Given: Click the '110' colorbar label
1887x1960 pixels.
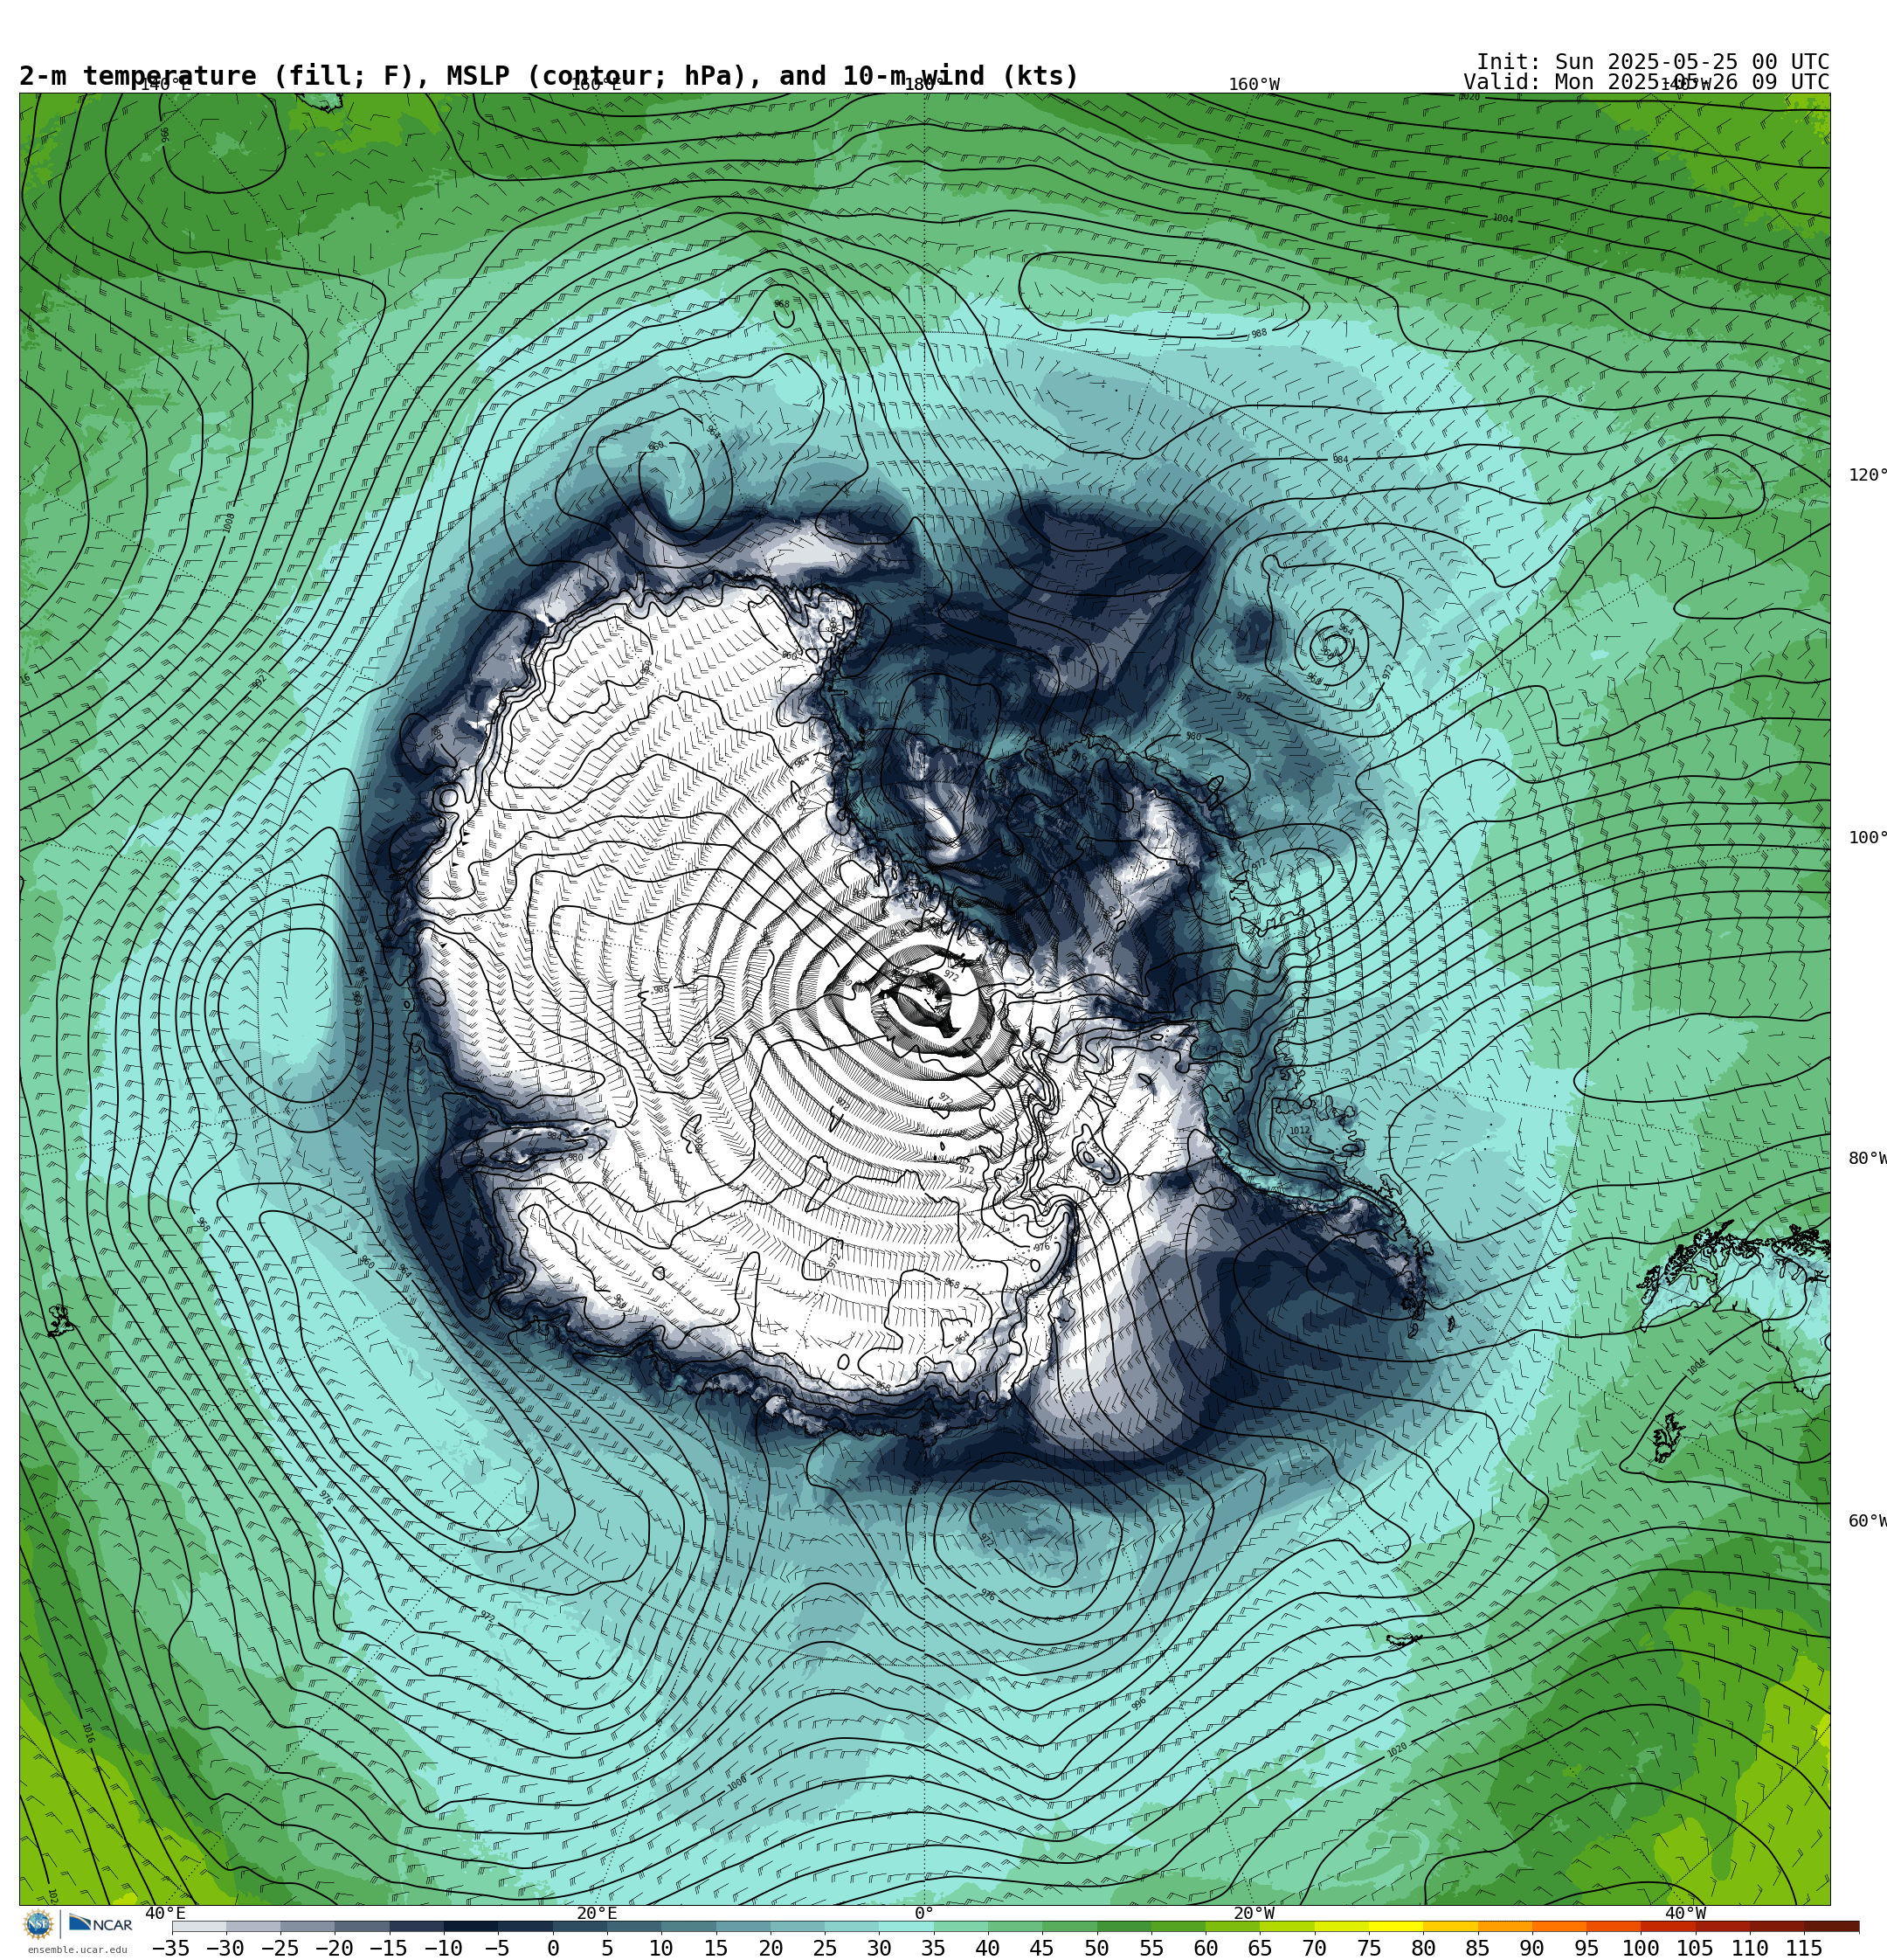Looking at the screenshot, I should (x=1749, y=1948).
